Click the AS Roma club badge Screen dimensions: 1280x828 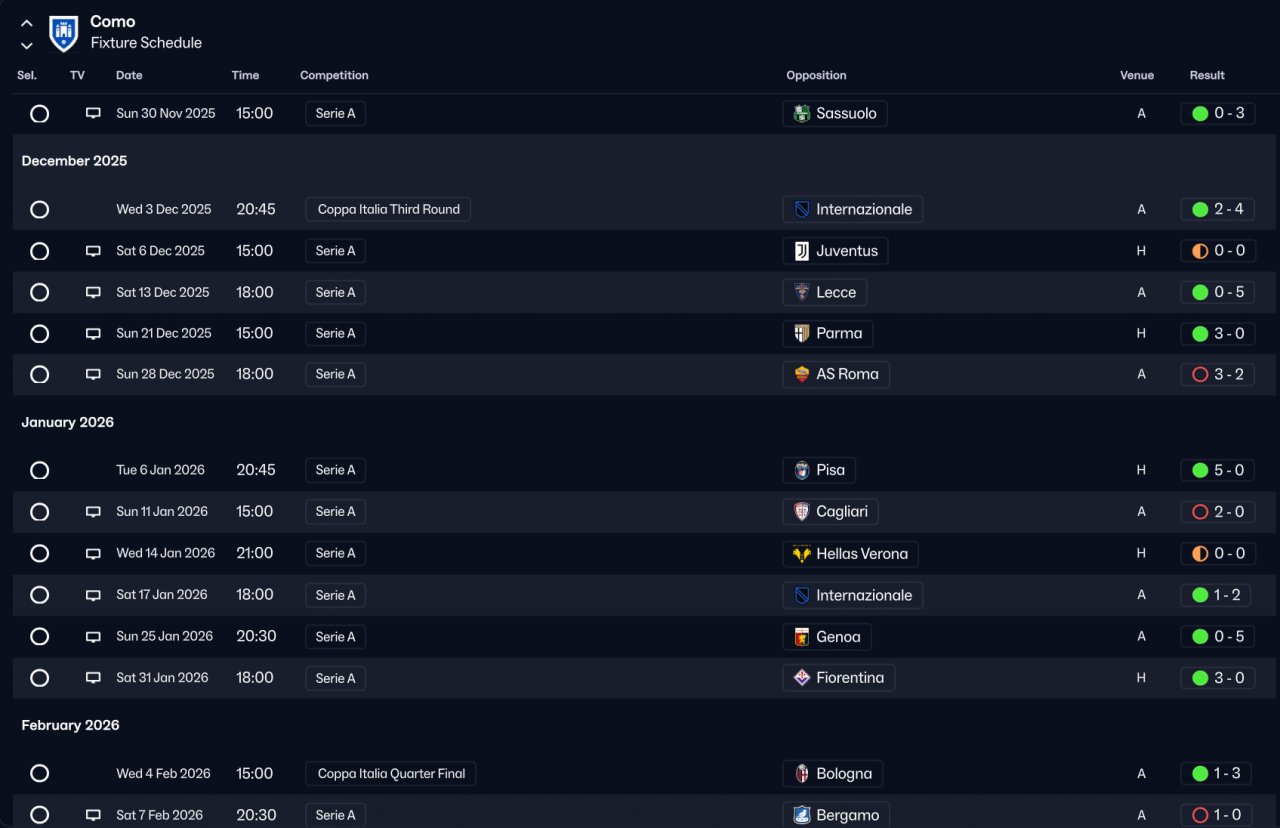pos(801,374)
